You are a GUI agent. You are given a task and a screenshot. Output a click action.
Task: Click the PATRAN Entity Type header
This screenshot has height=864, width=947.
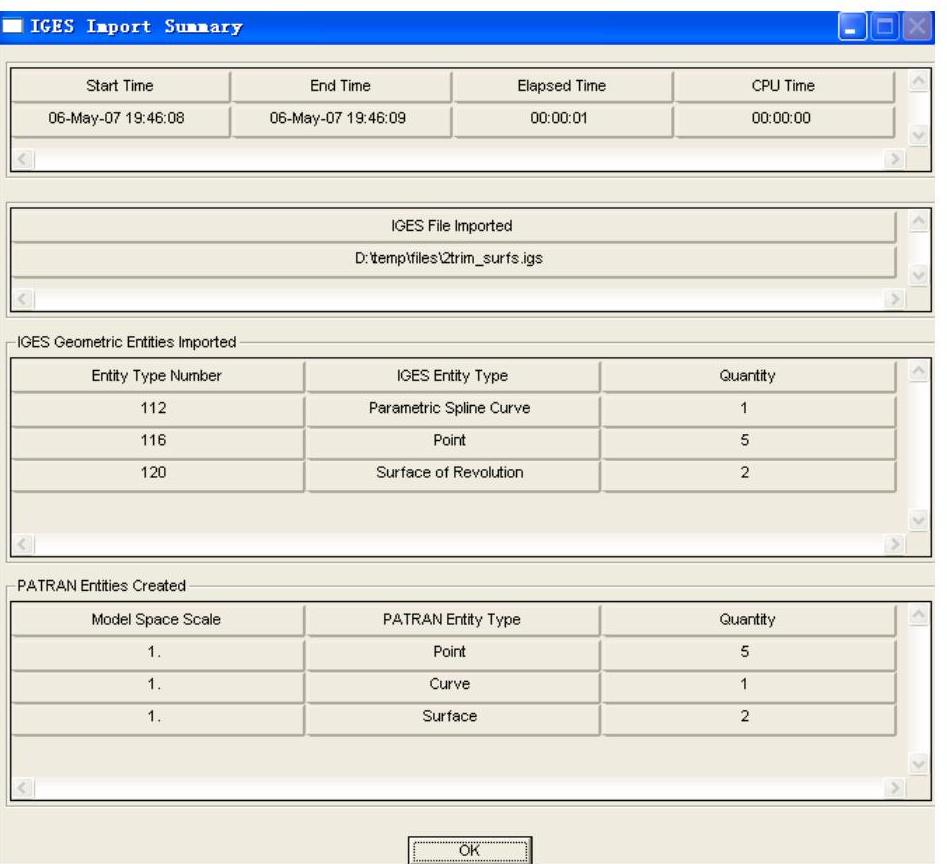point(452,619)
